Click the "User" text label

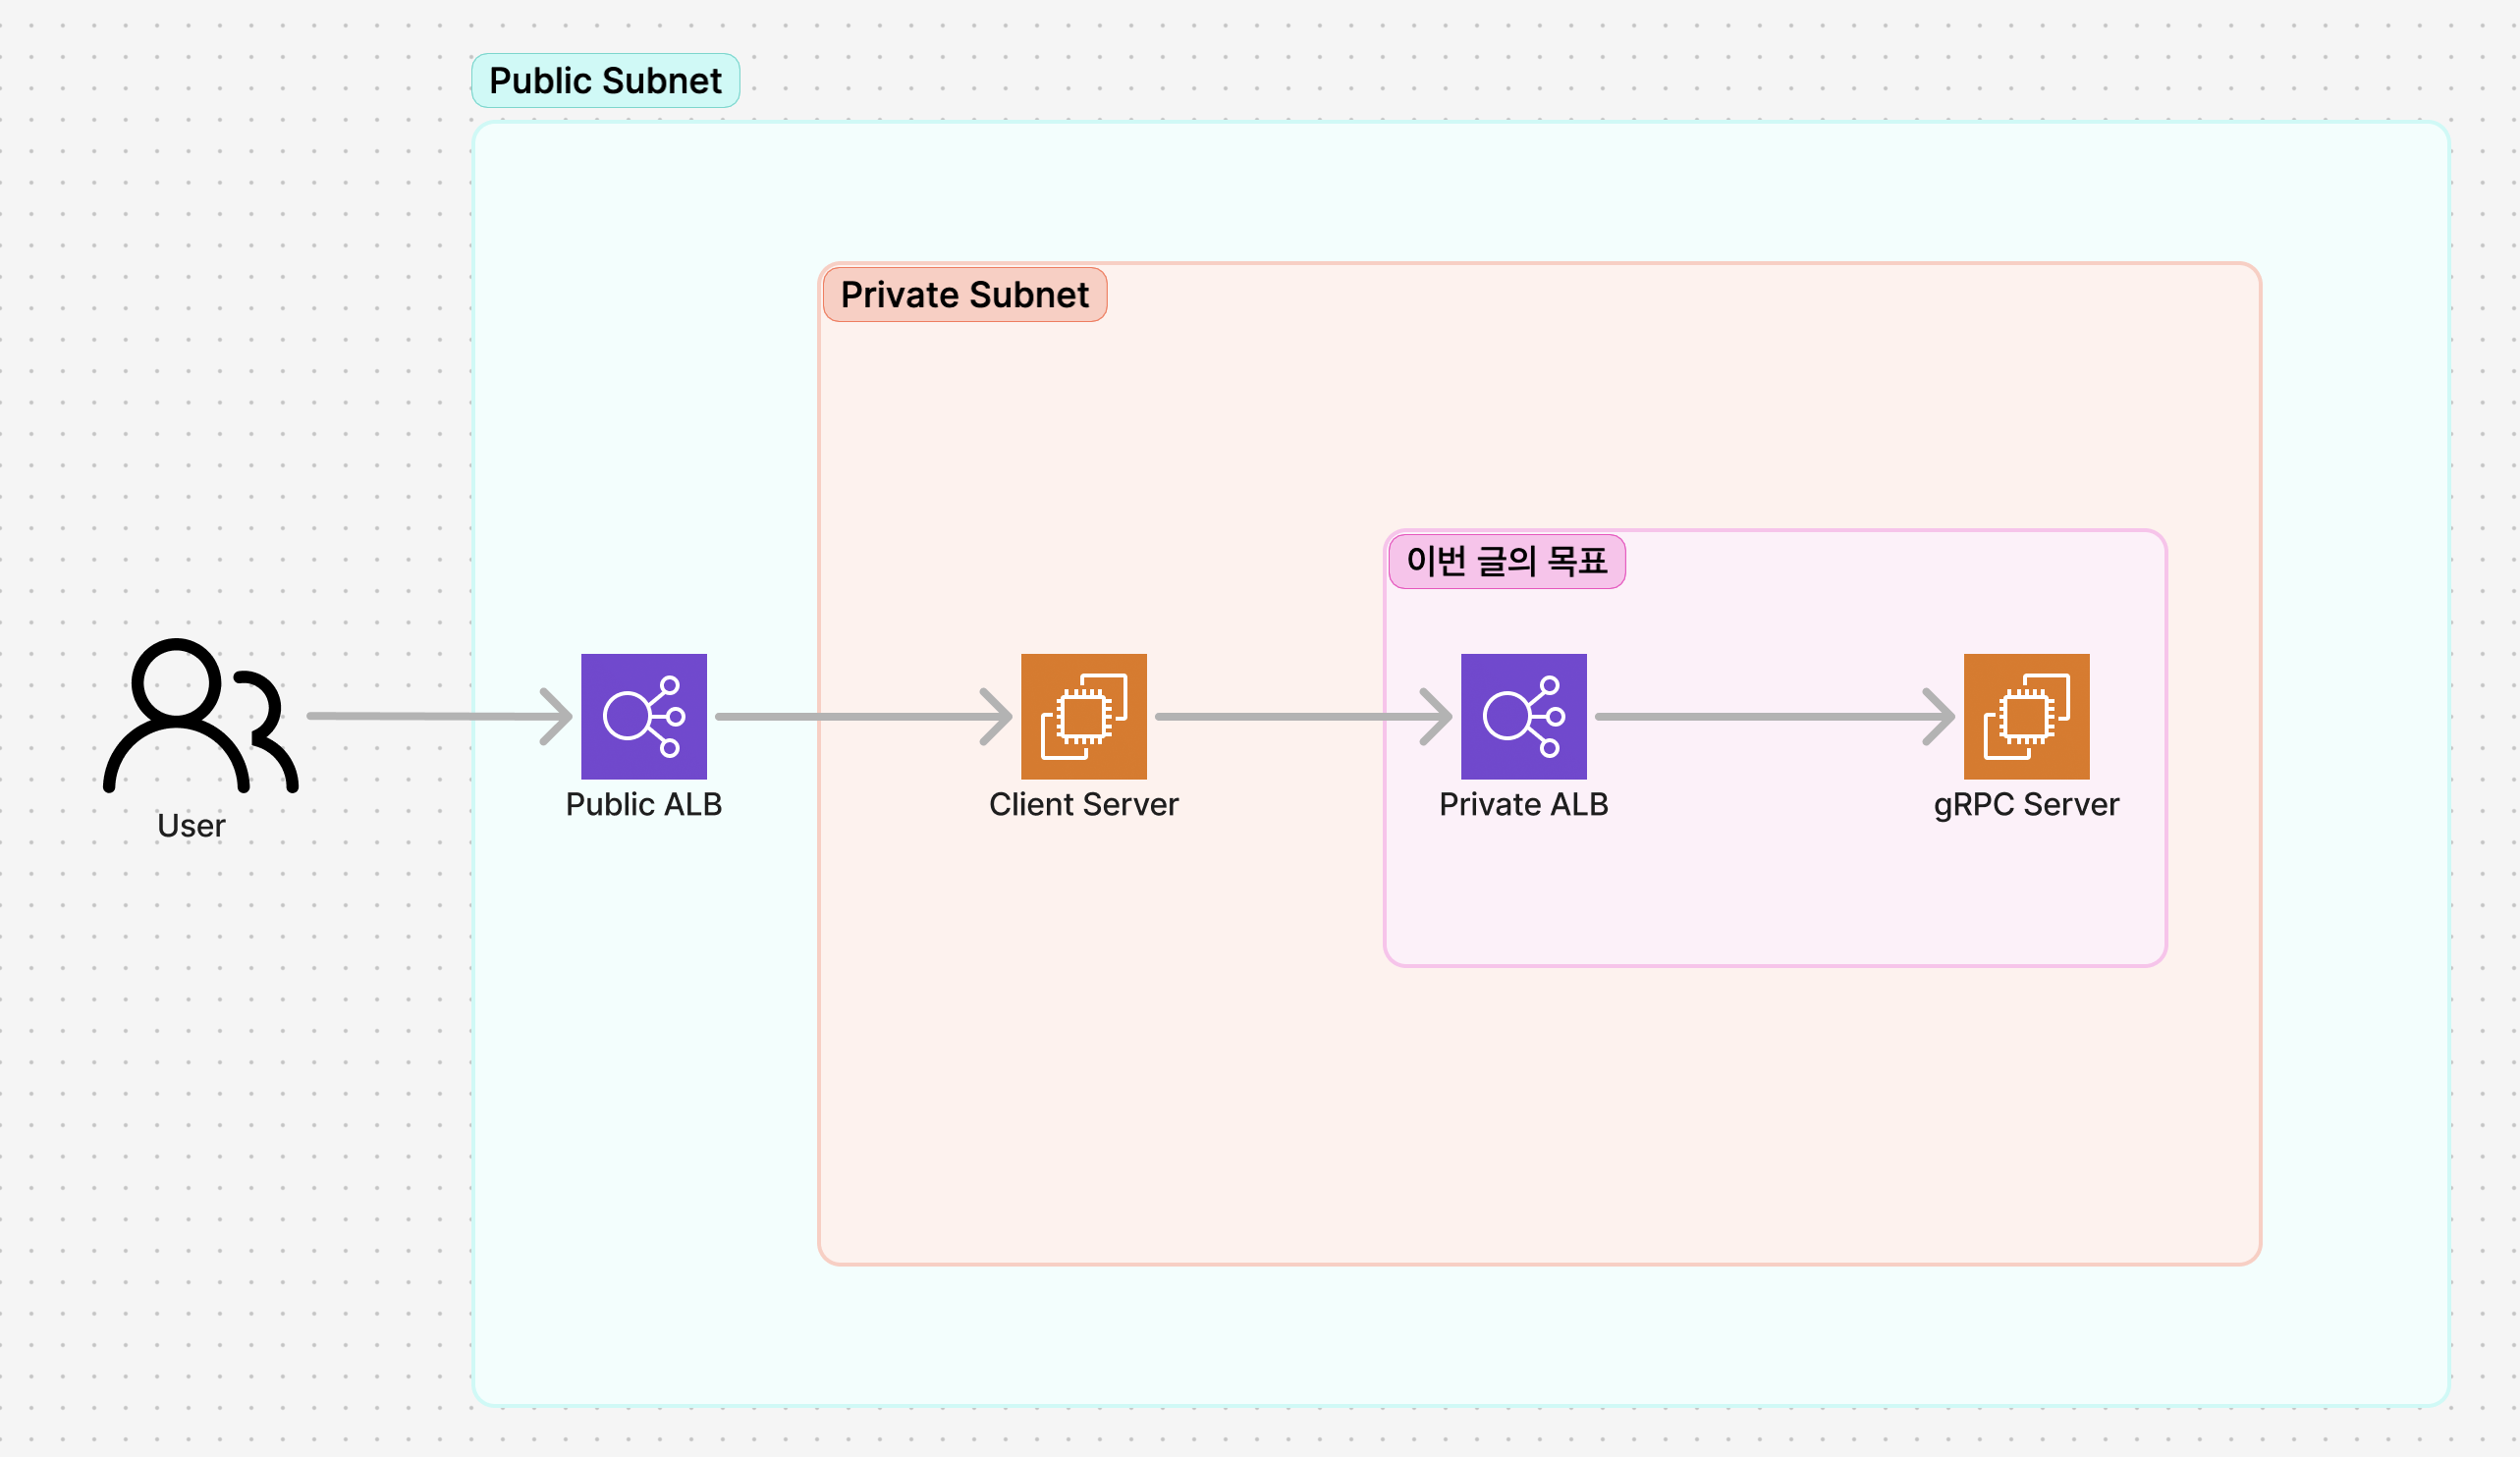[191, 826]
